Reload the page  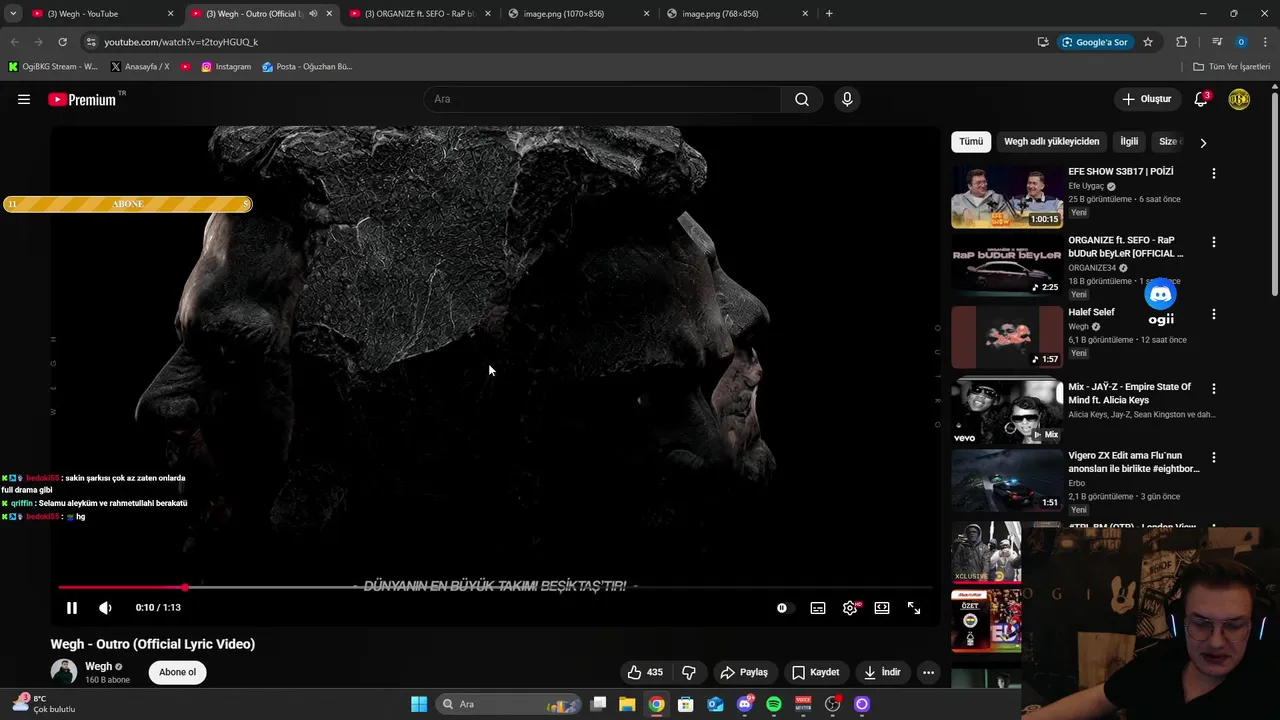(62, 42)
